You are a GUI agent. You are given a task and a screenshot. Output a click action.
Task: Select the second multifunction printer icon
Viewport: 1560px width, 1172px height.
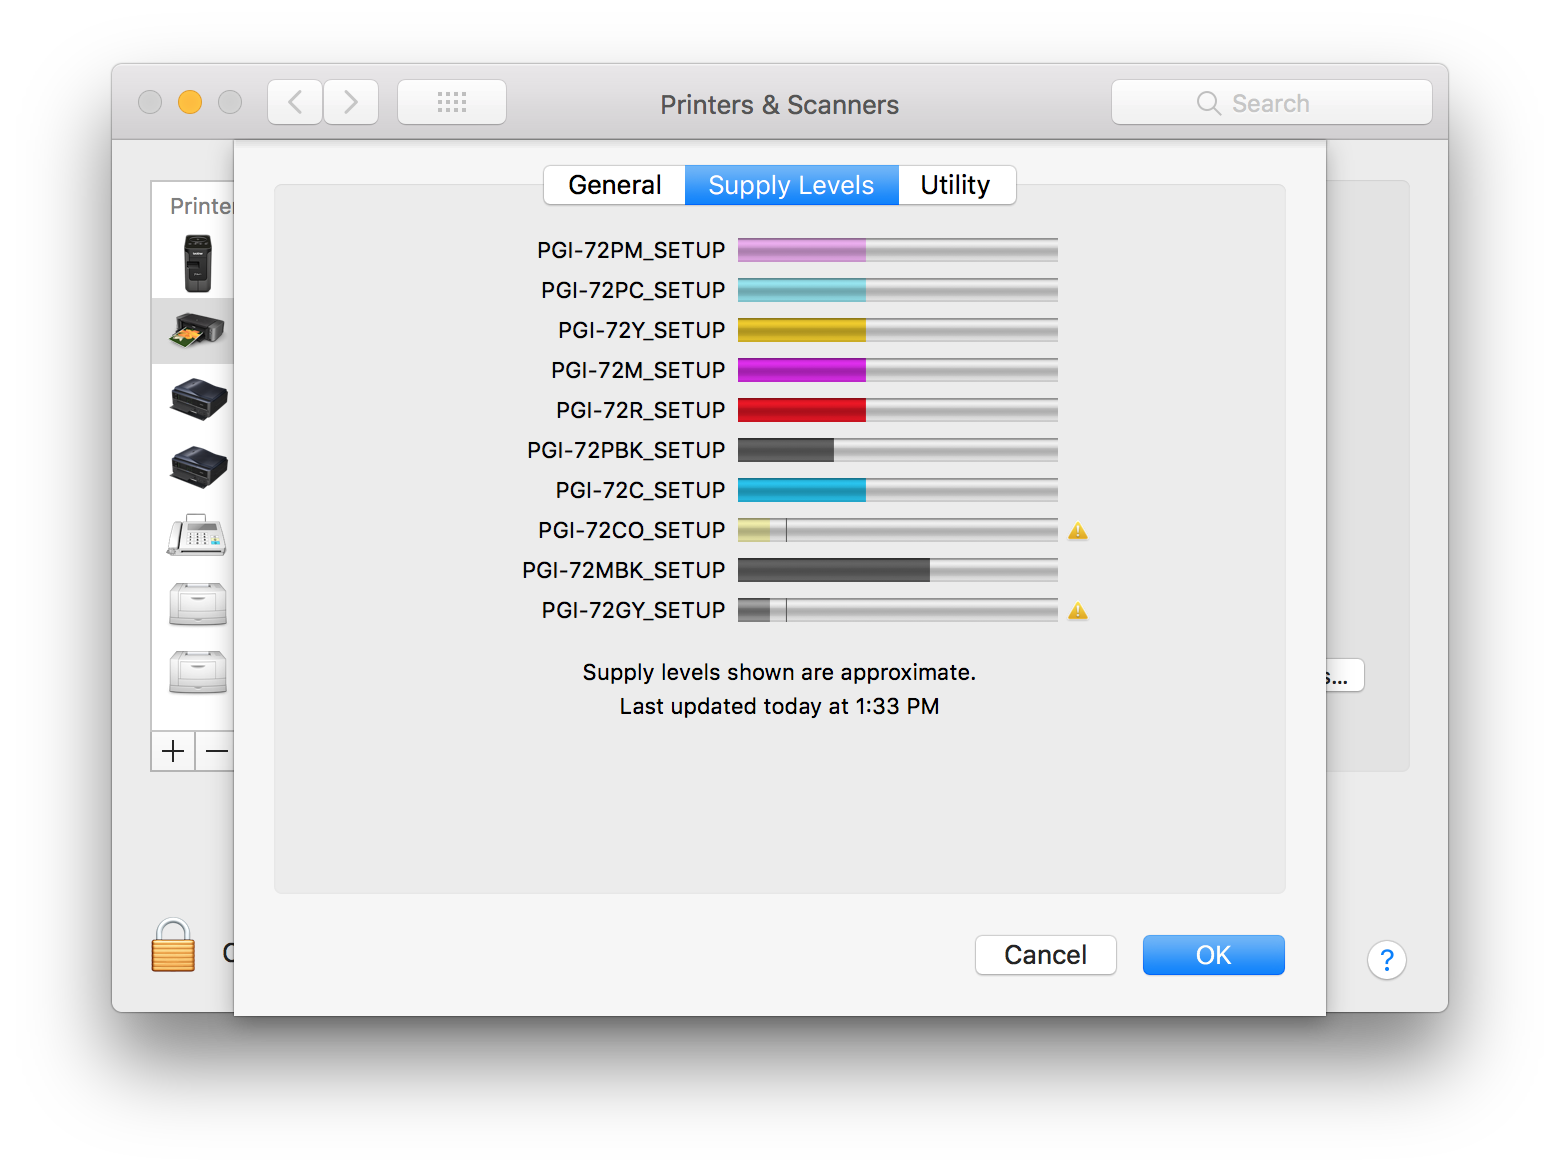coord(195,467)
